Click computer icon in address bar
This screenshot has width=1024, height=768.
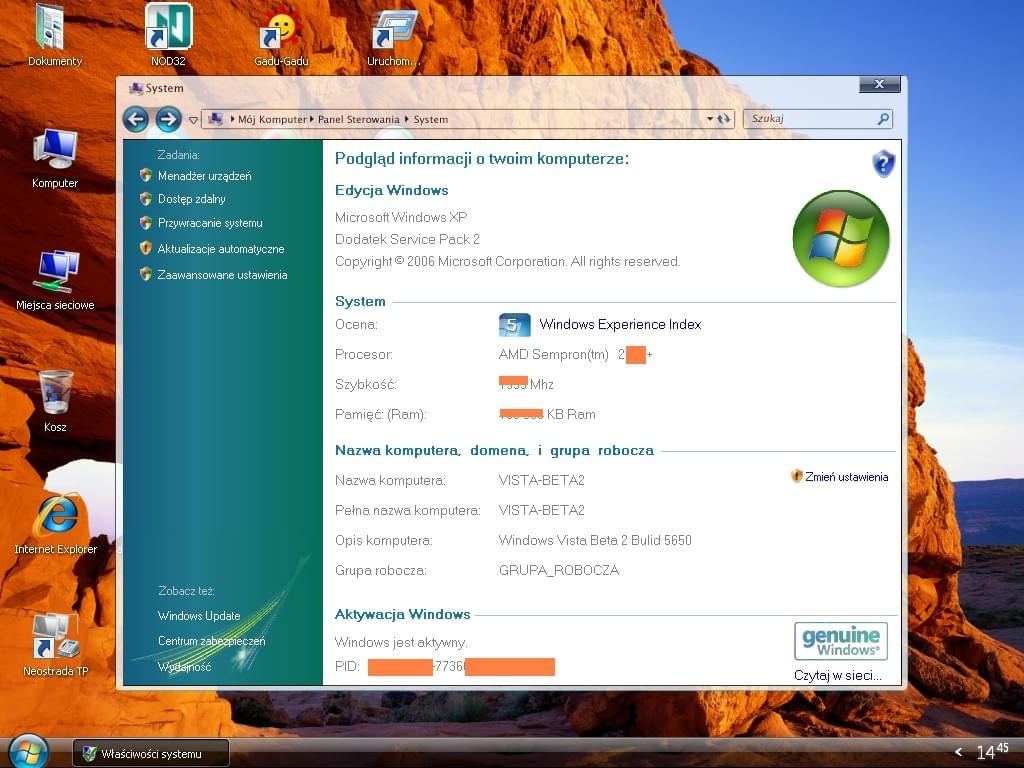click(216, 119)
